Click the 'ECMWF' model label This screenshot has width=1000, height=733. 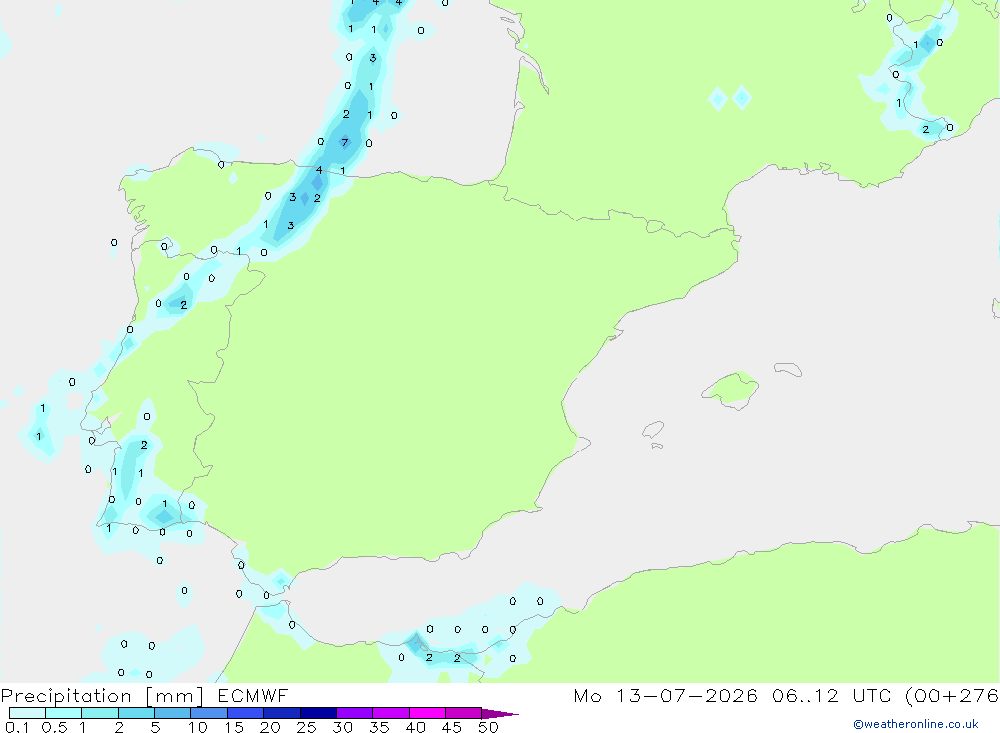[253, 695]
